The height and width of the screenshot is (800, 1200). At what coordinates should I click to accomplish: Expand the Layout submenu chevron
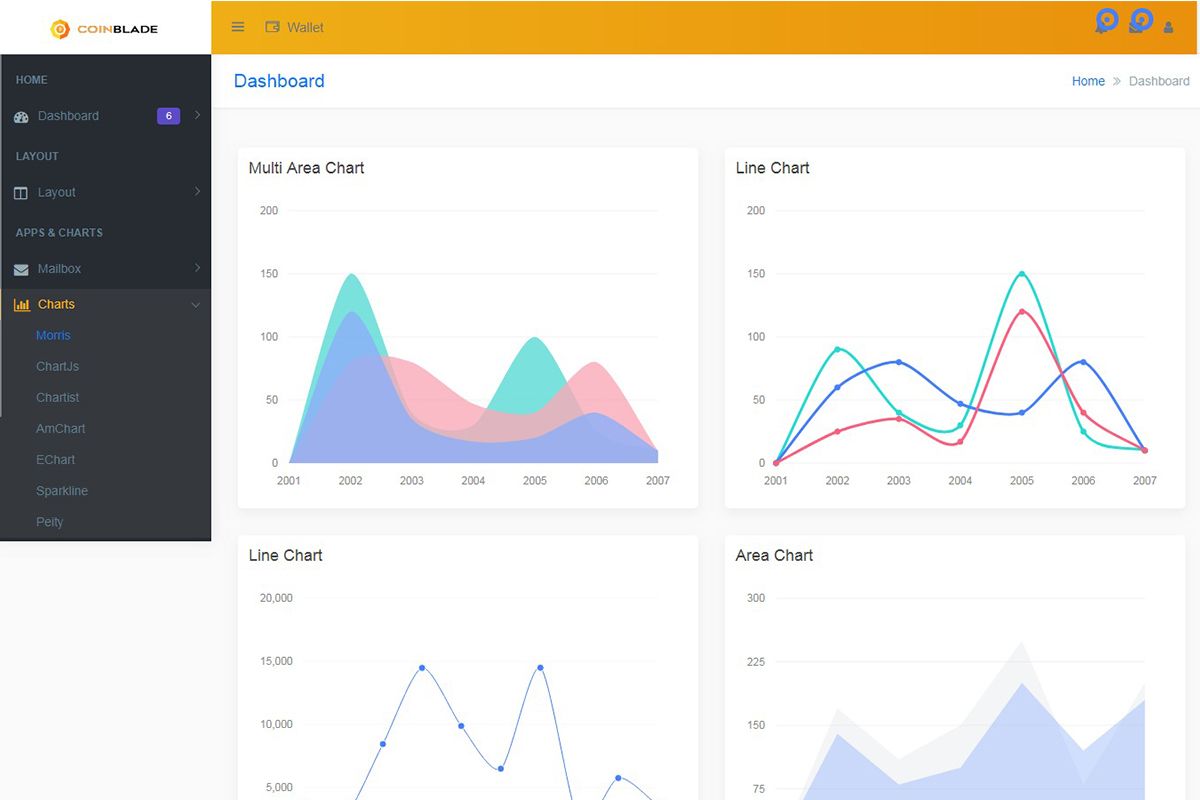(197, 191)
